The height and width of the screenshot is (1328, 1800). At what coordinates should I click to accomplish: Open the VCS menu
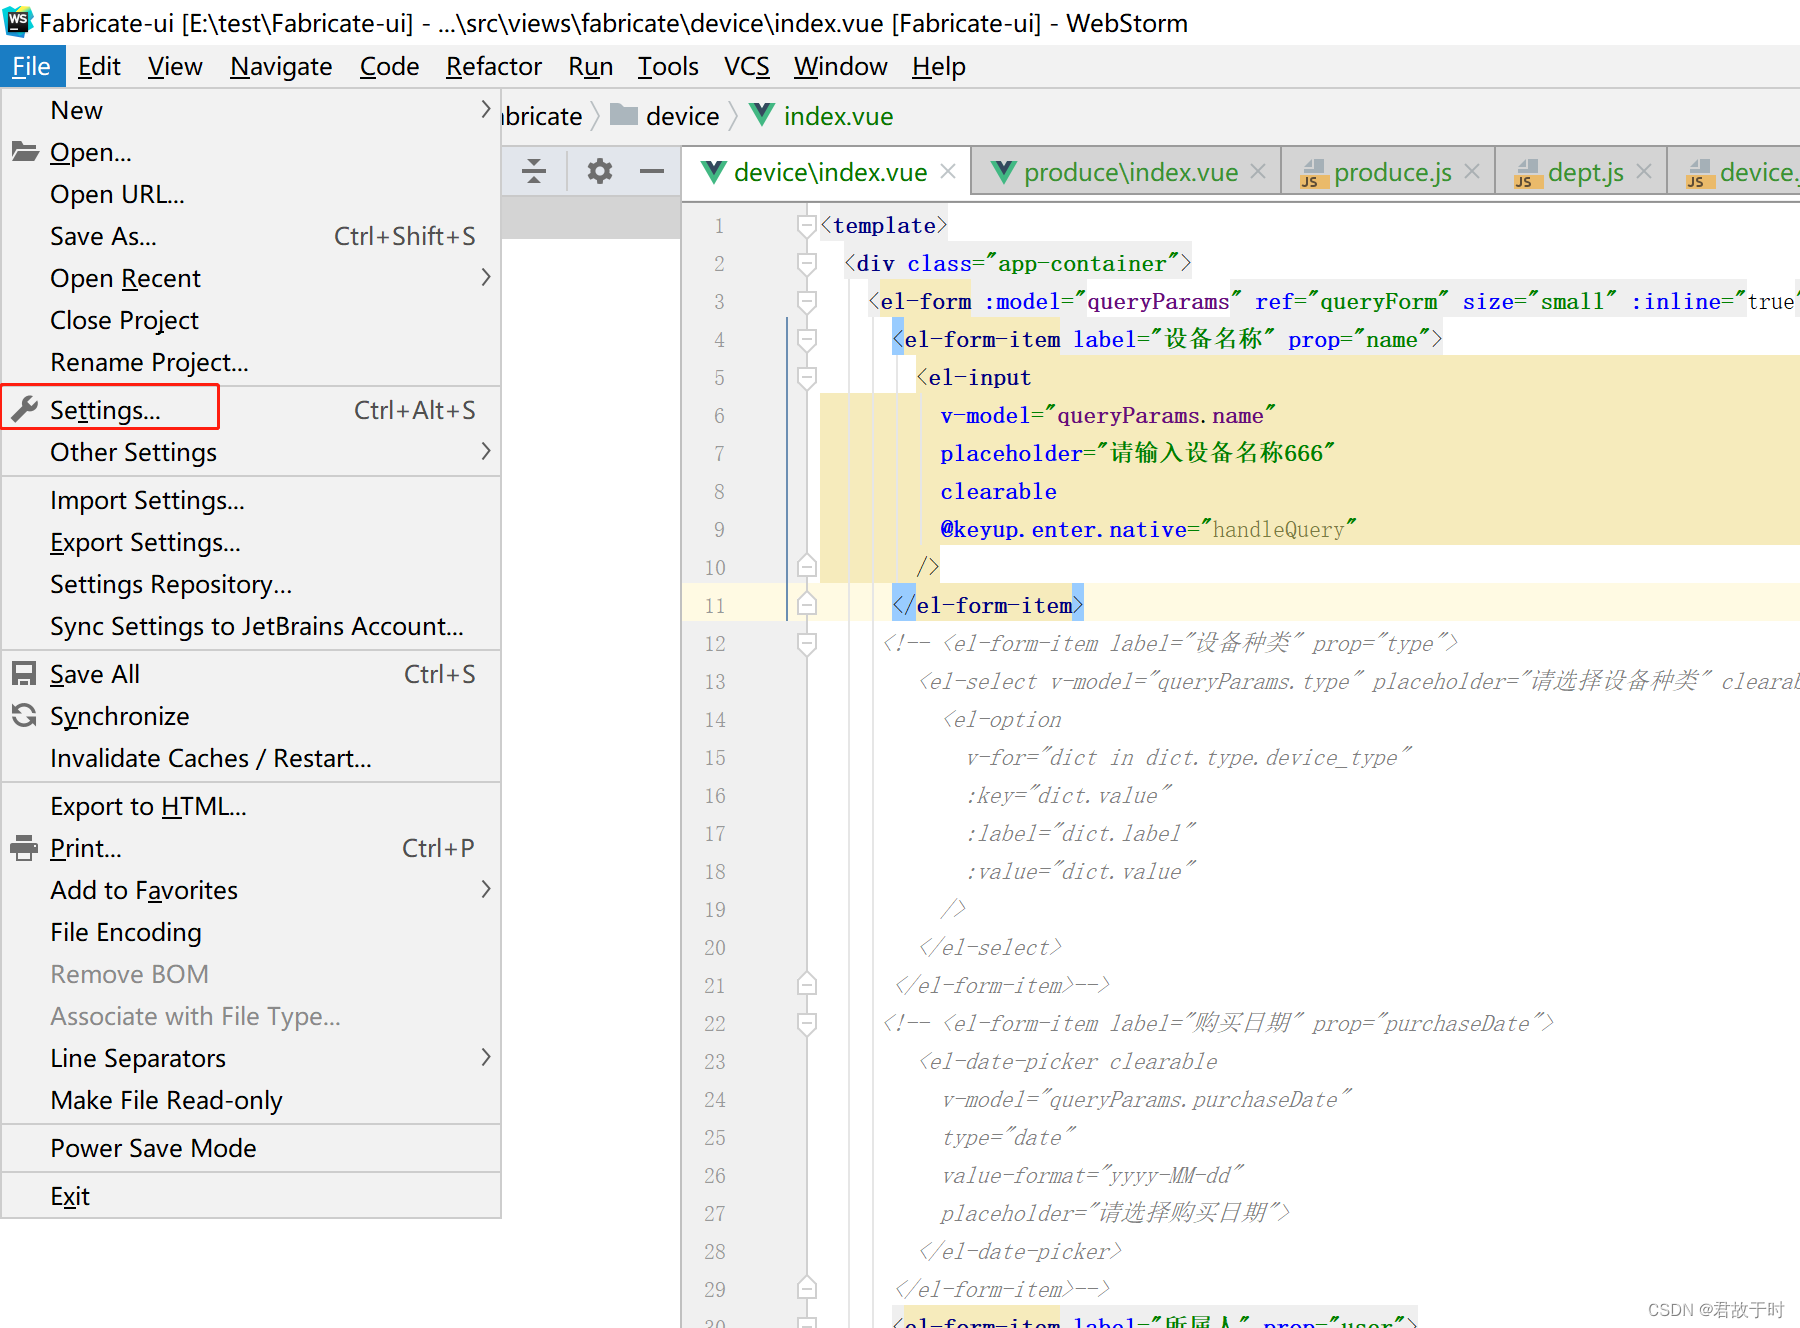click(x=746, y=67)
